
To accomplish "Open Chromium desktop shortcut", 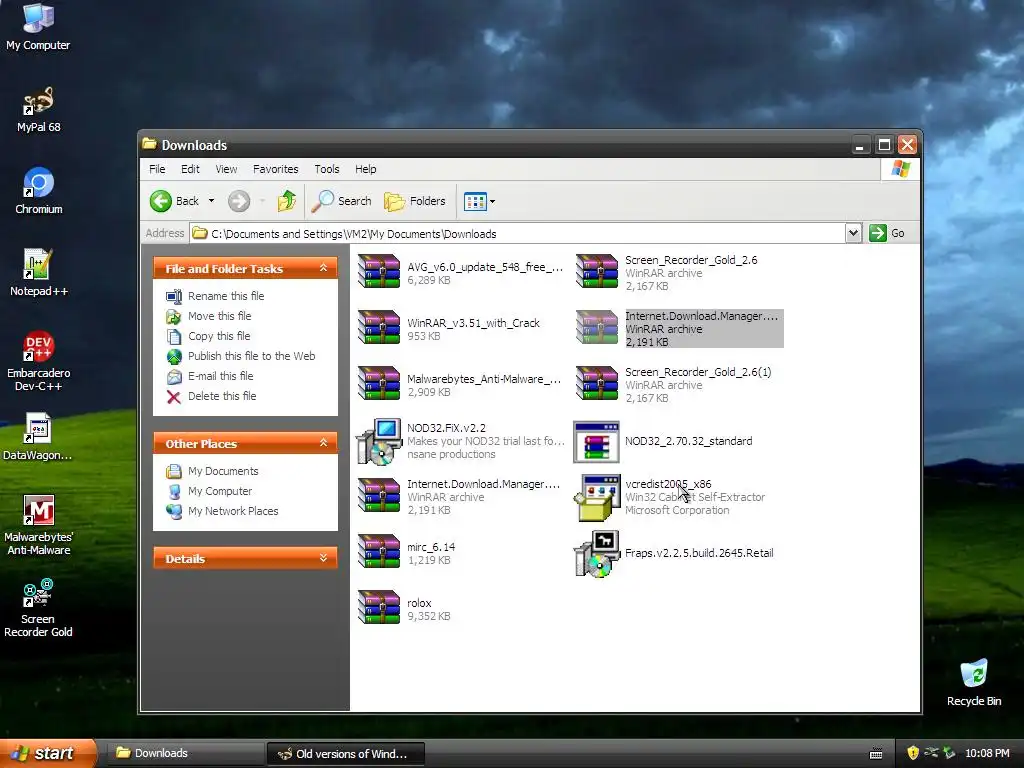I will pos(38,191).
